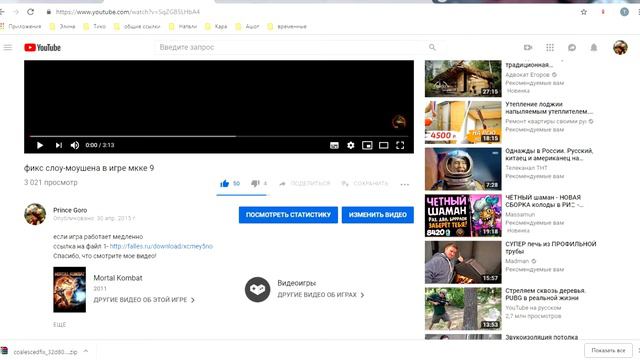The image size is (640, 360).
Task: Like the video with thumbs up
Action: pos(224,184)
